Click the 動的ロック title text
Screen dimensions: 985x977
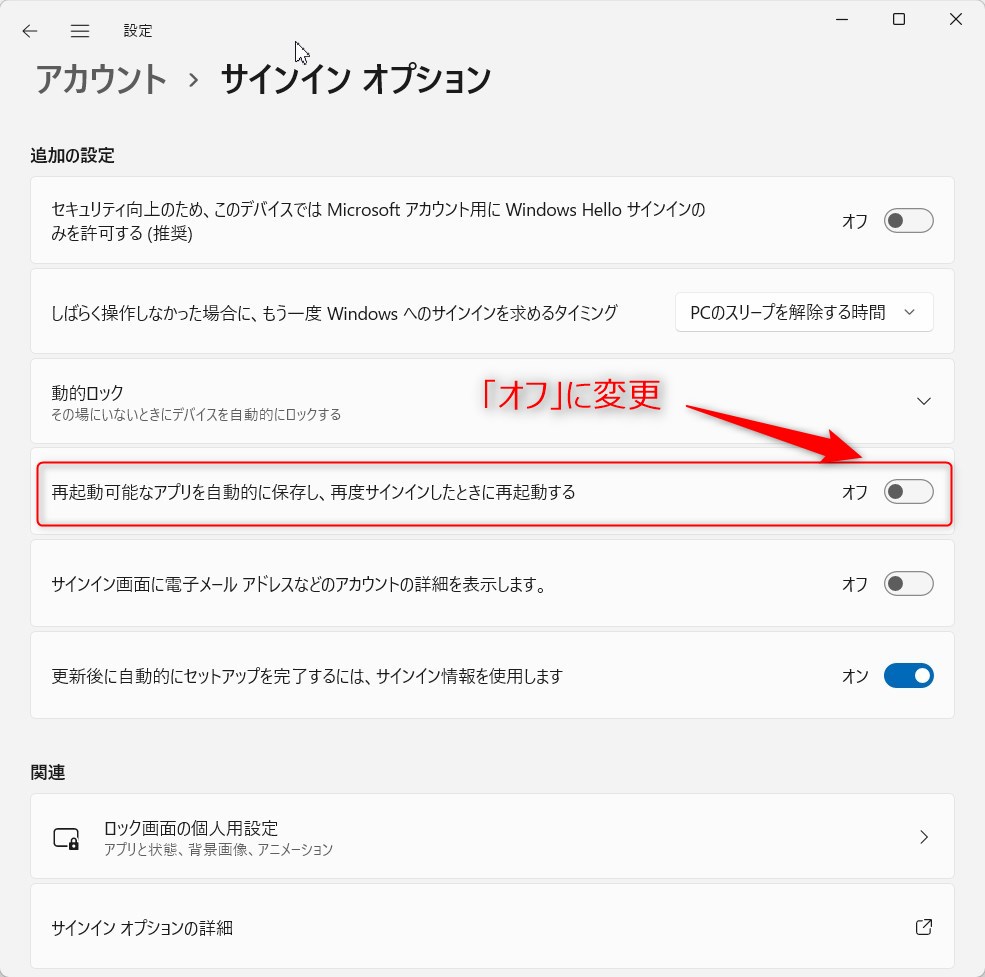pos(87,393)
